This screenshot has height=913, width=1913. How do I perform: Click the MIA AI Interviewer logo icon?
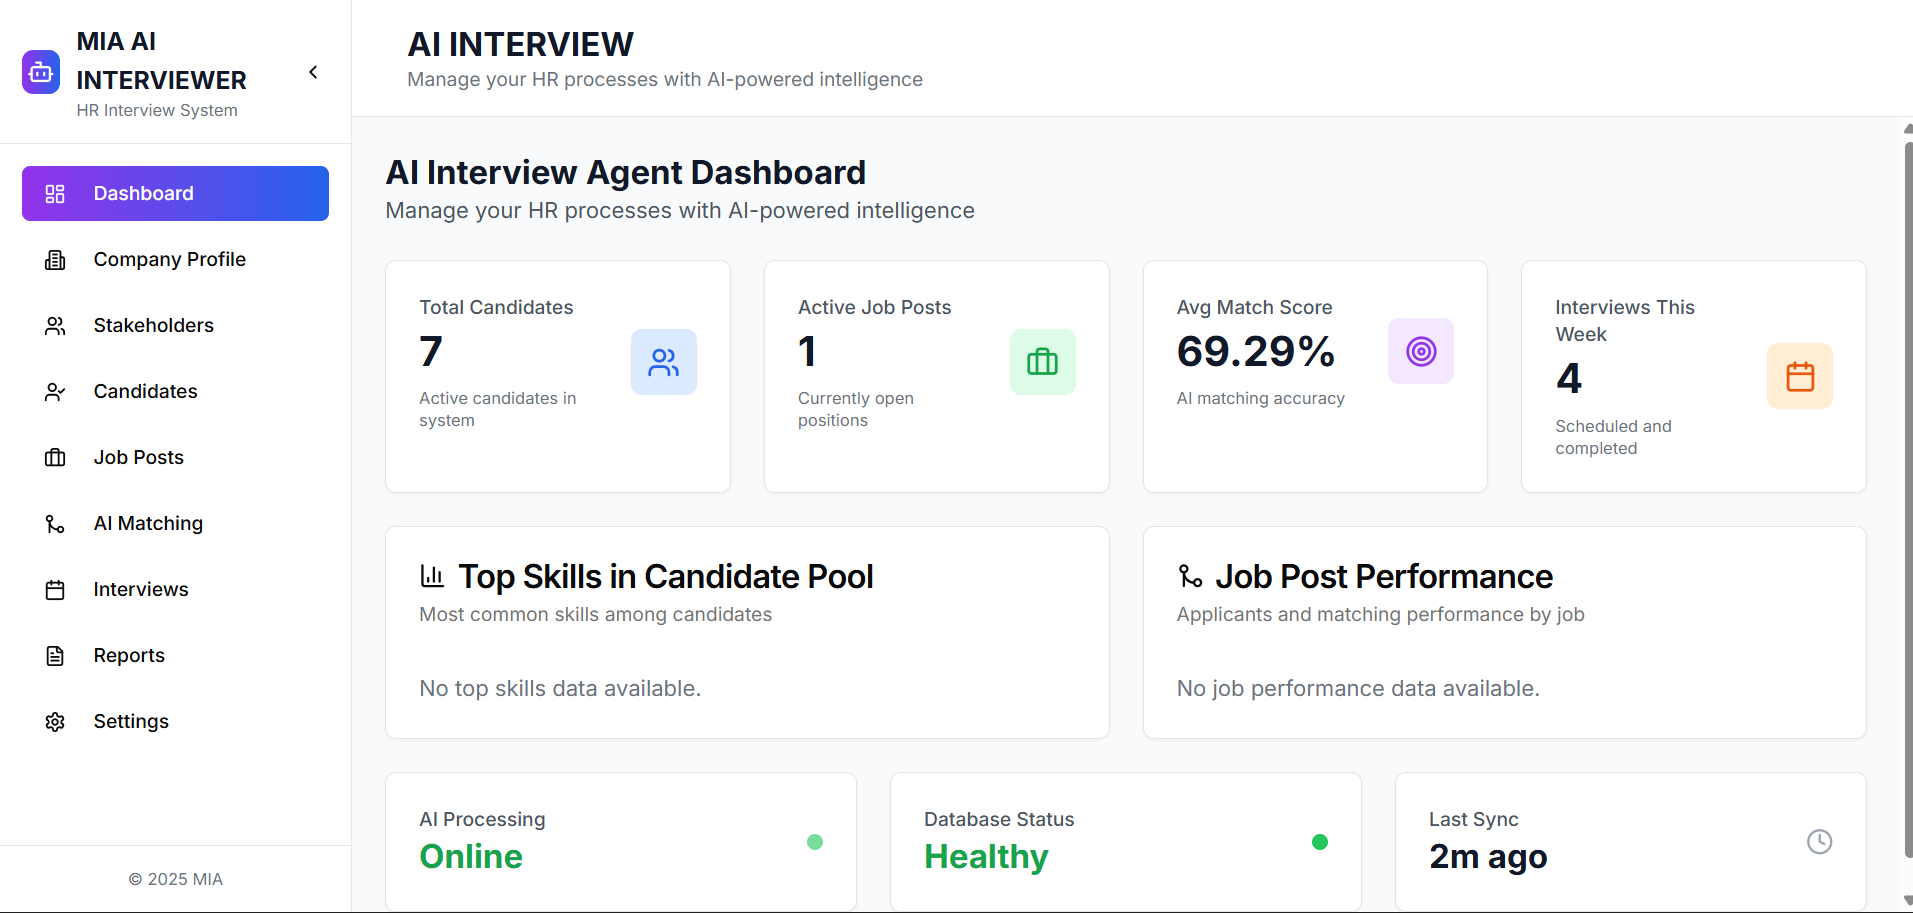40,71
